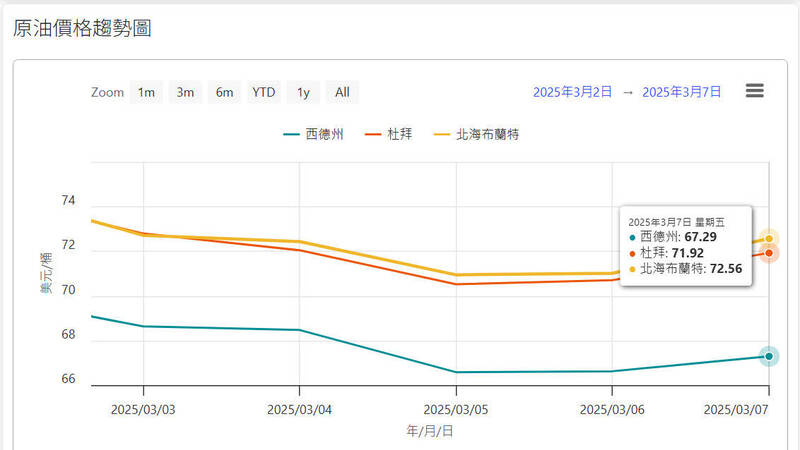Viewport: 800px width, 450px height.
Task: Set zoom range to 6m
Action: pos(225,92)
